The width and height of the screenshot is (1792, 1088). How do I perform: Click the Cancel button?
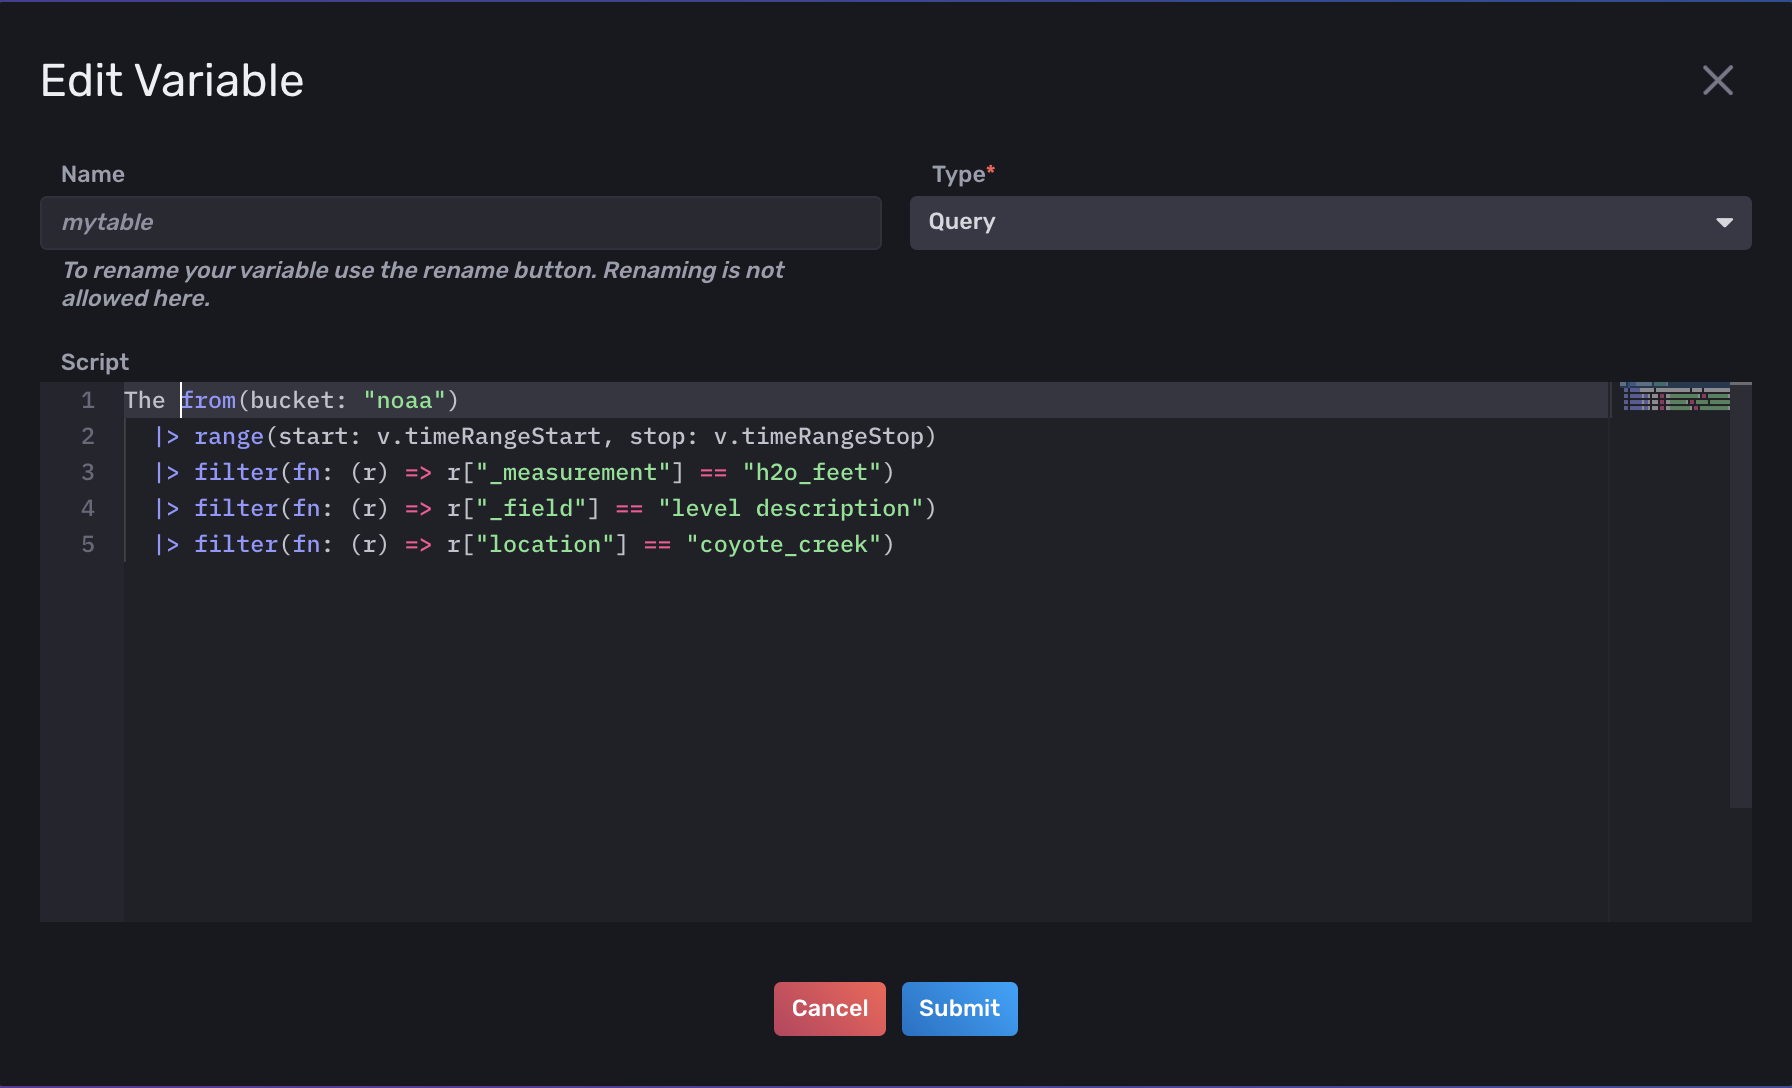coord(829,1008)
